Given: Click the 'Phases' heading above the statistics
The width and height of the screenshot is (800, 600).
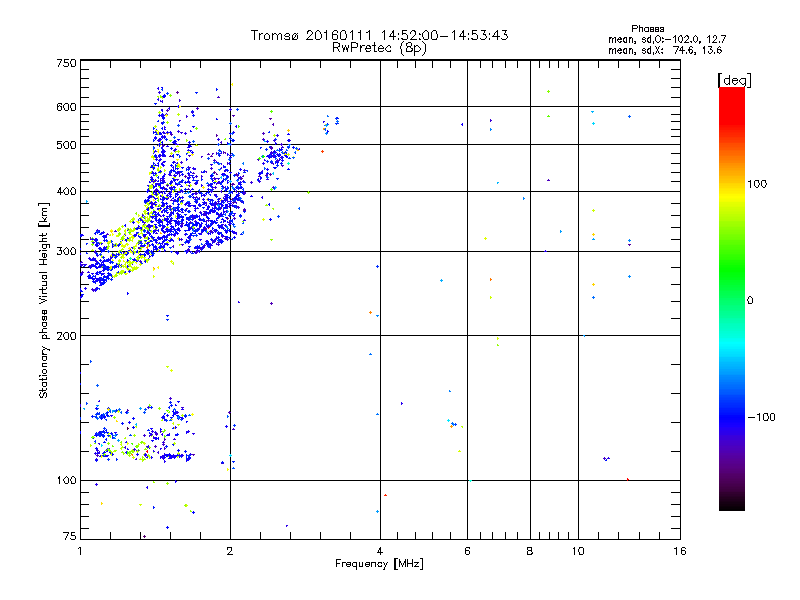Looking at the screenshot, I should point(647,29).
